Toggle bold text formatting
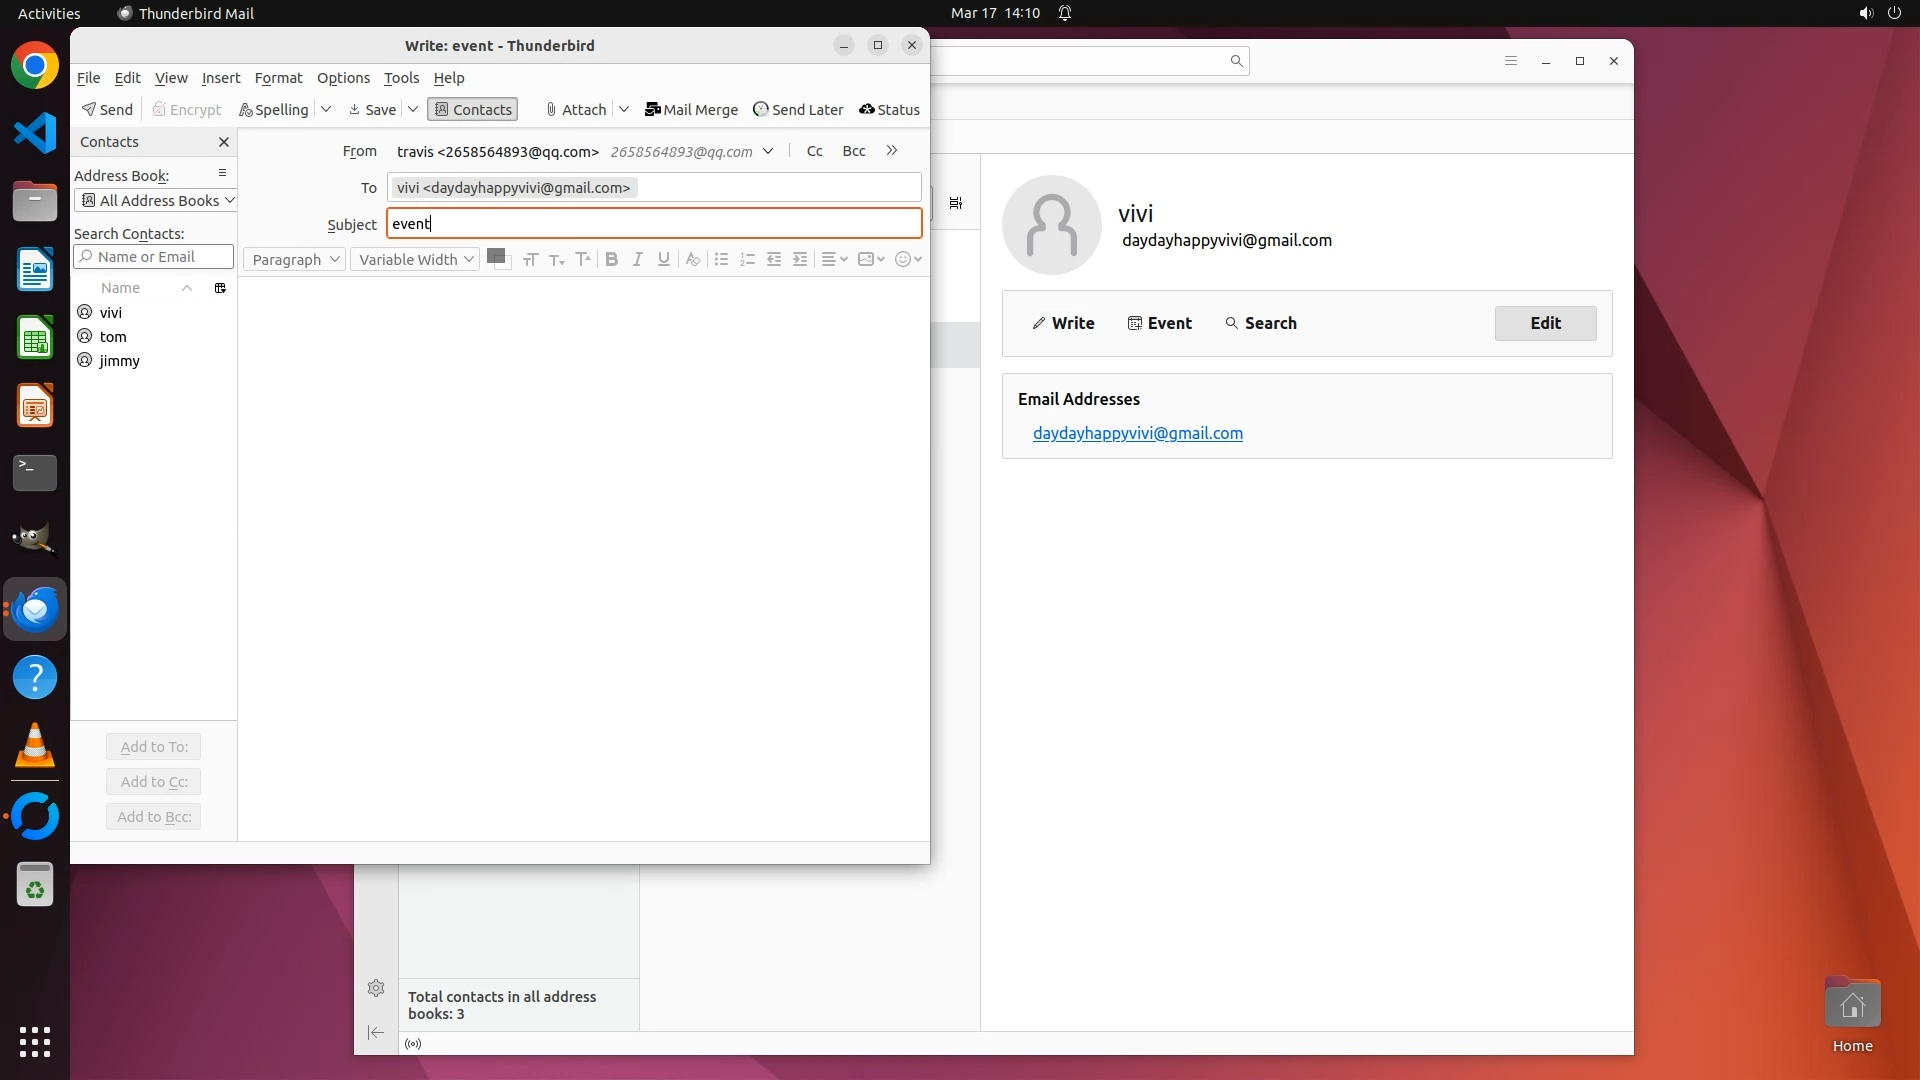 [x=611, y=259]
